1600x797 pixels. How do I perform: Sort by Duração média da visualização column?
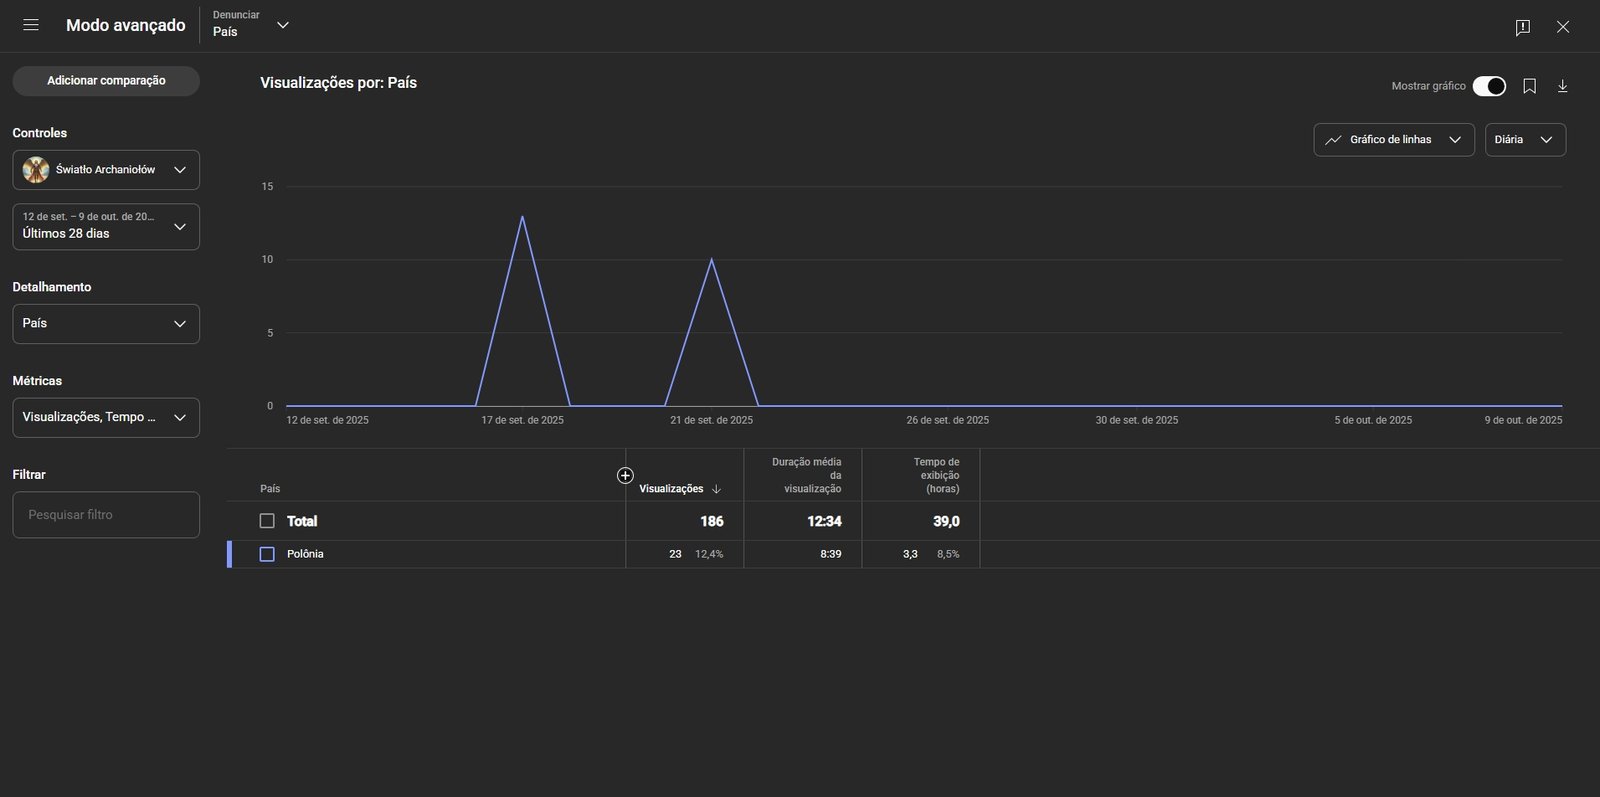point(807,475)
